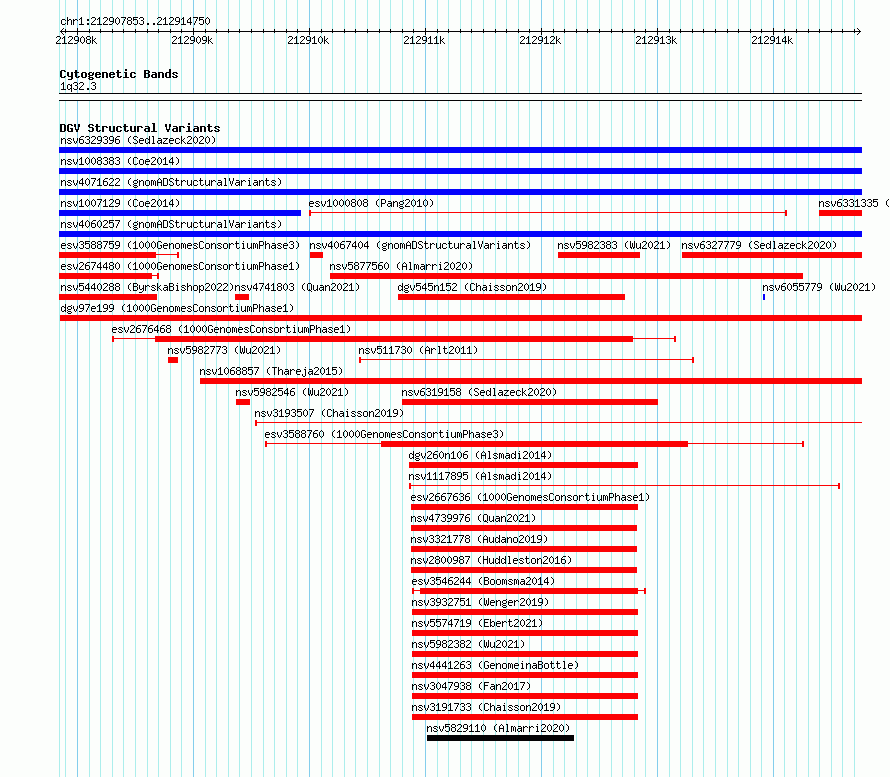Click the red bar under nsv4741803

pos(242,297)
